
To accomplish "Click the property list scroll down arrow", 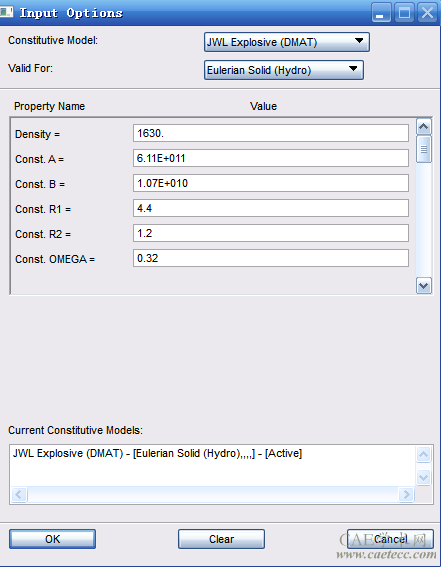I will coord(424,286).
